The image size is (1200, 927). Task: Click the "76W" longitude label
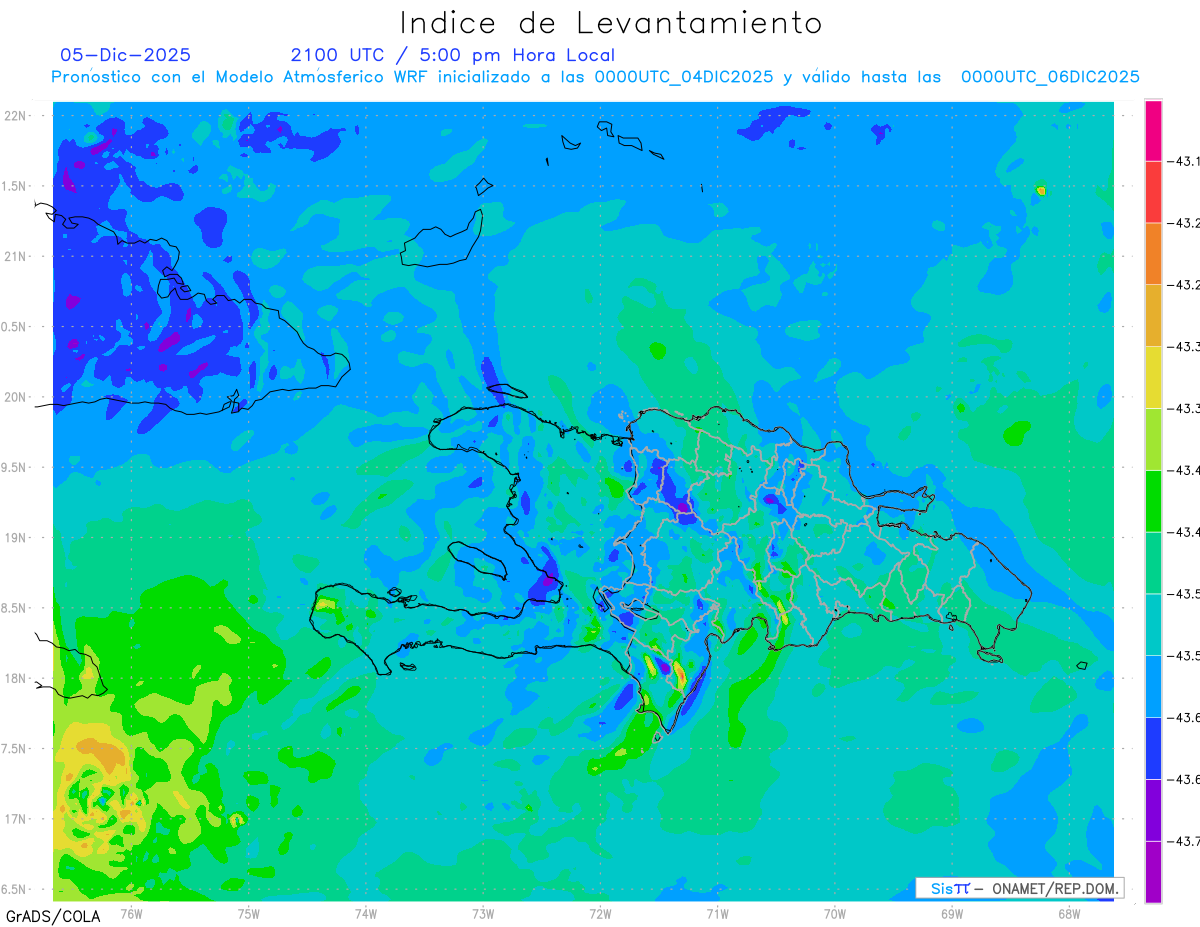point(132,913)
